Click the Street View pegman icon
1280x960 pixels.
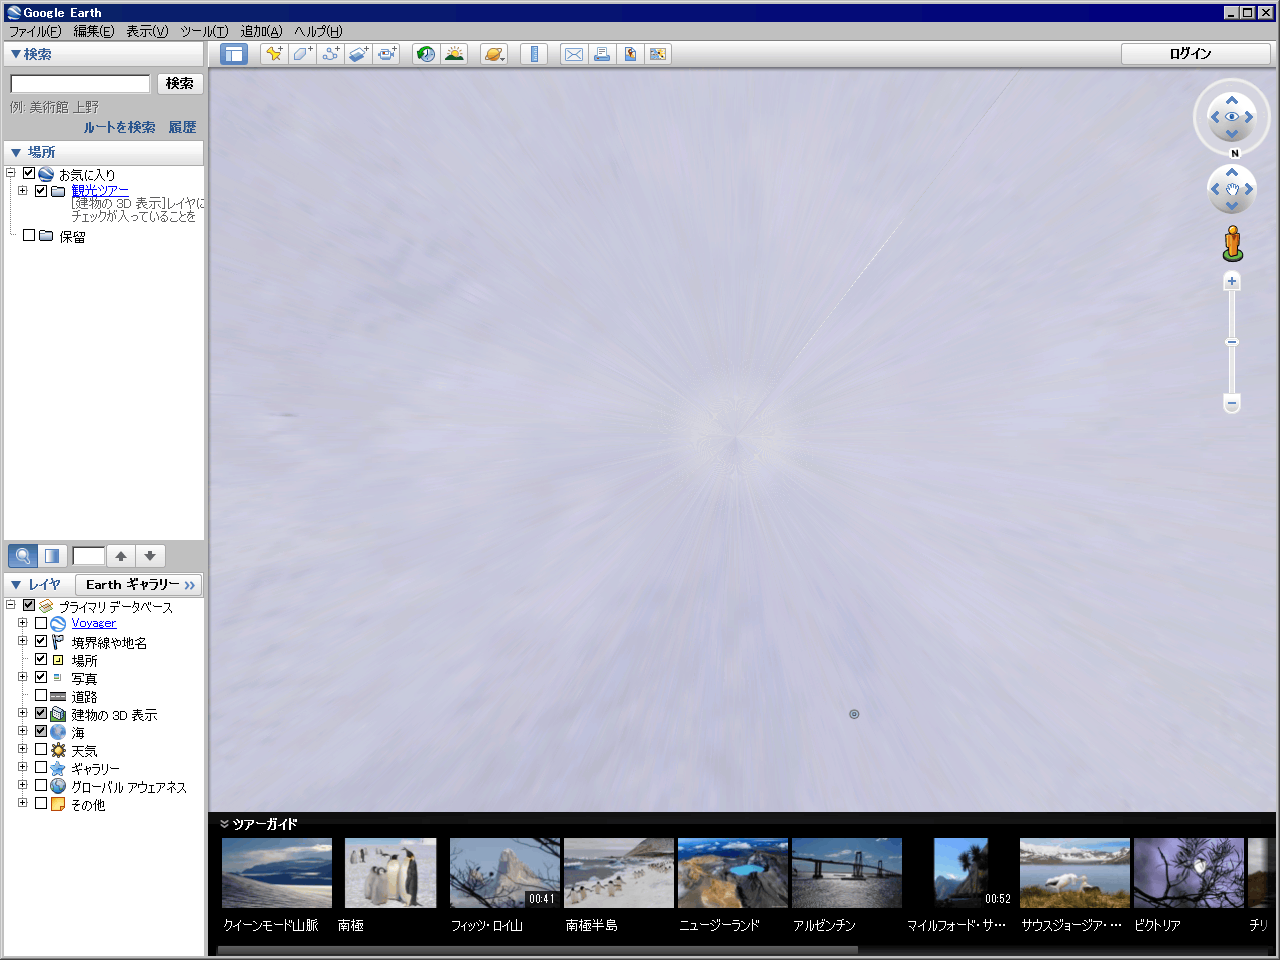pos(1232,243)
